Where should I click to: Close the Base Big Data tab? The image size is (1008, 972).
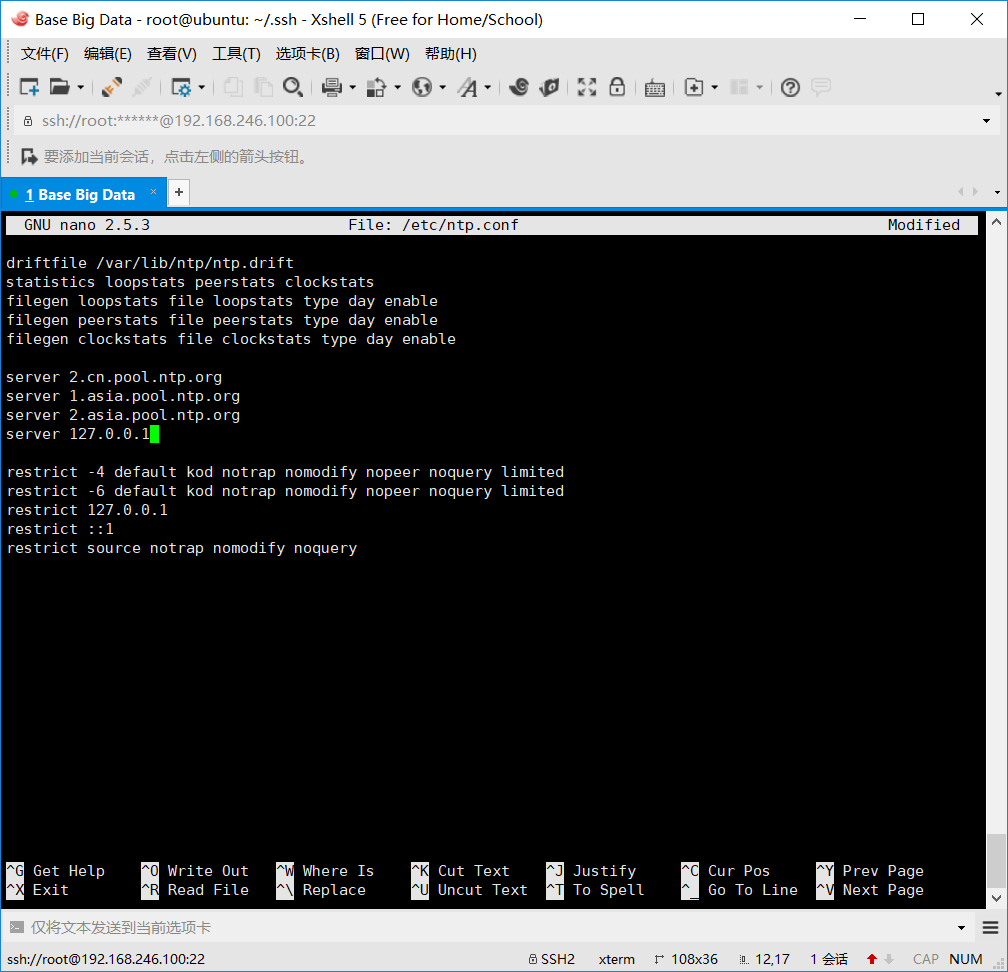(154, 192)
